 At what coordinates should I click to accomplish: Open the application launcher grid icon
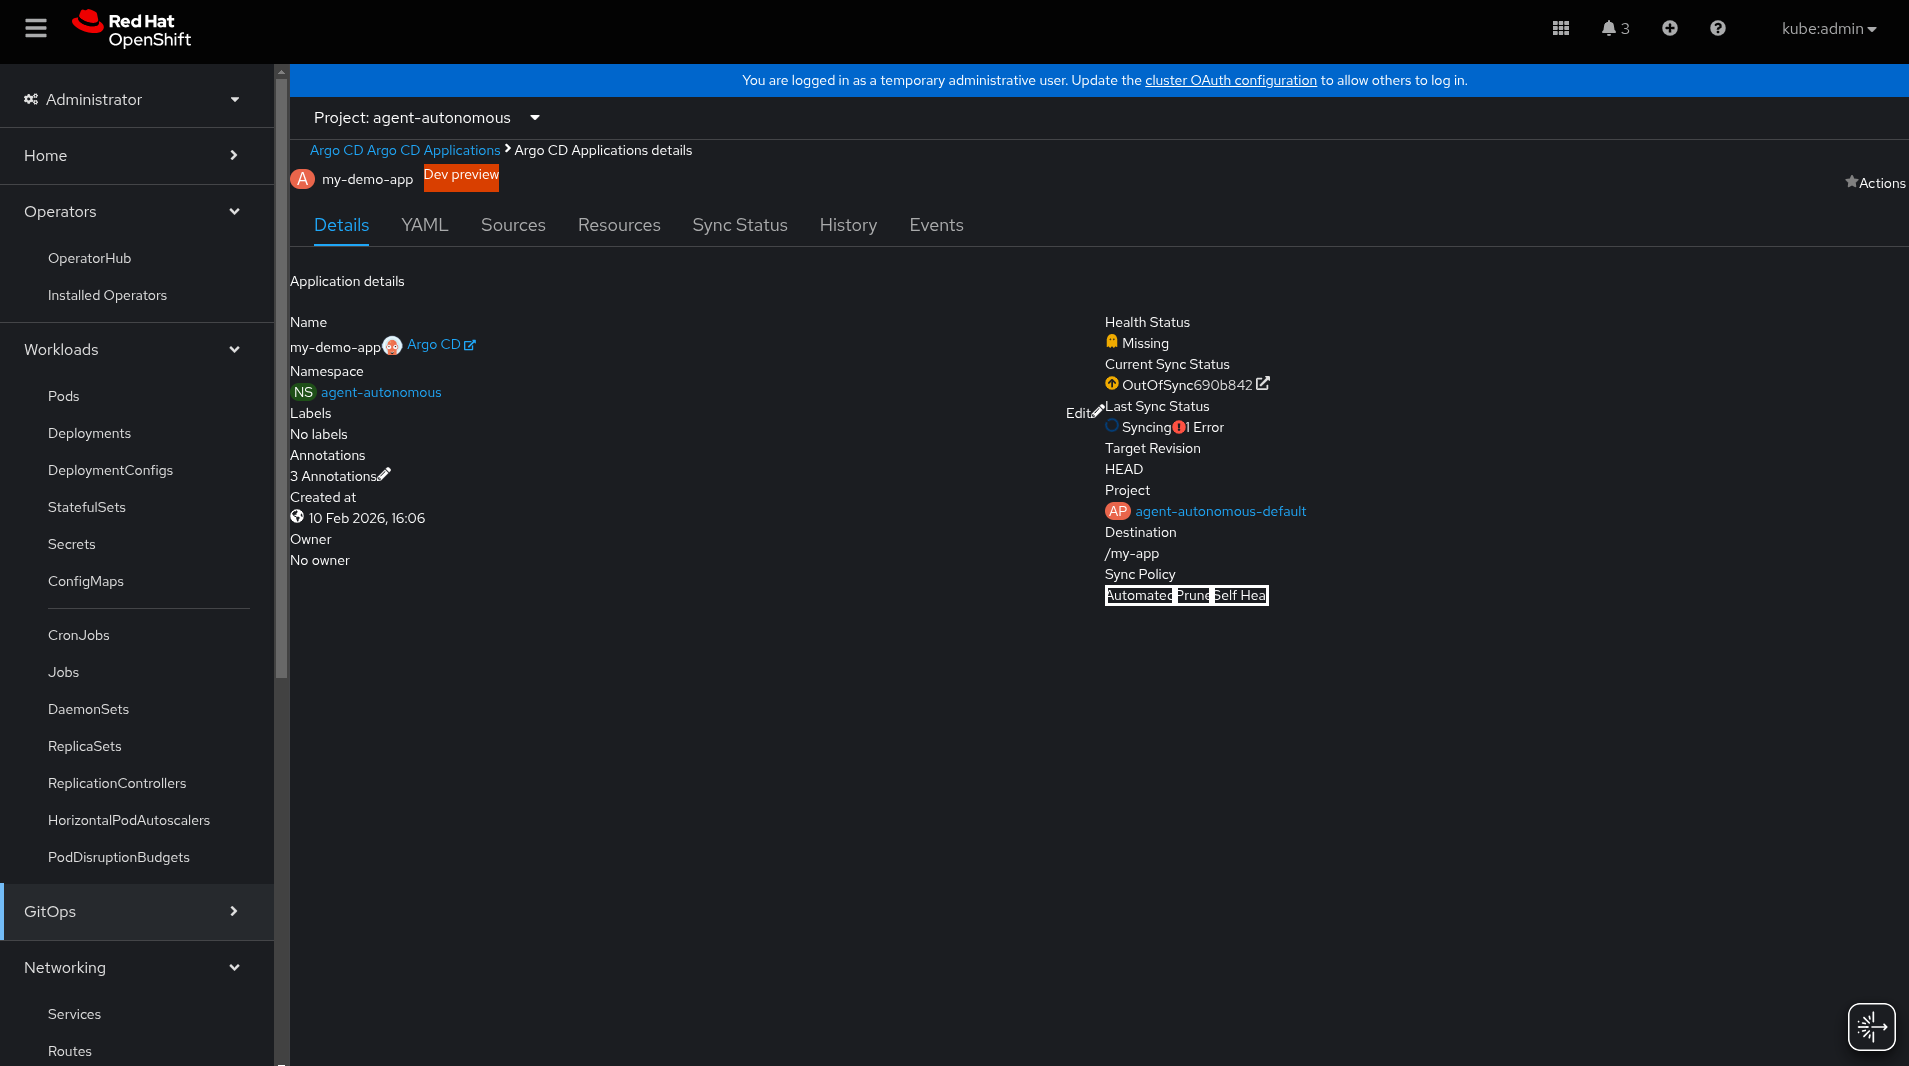click(x=1560, y=28)
